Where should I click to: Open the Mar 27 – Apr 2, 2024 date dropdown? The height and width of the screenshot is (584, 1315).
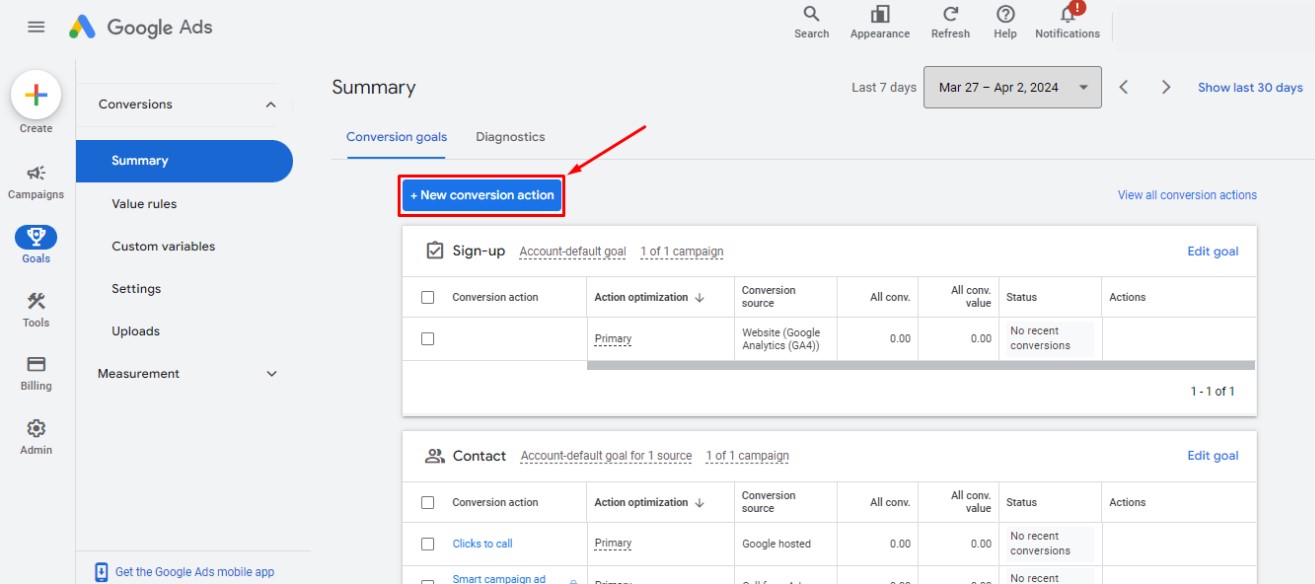point(1012,87)
